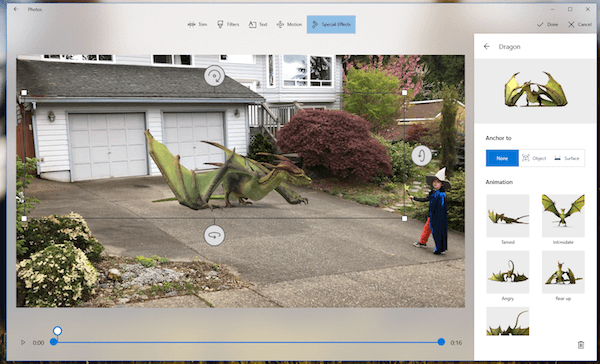600x364 pixels.
Task: Anchor the dragon to Object
Action: pyautogui.click(x=535, y=158)
